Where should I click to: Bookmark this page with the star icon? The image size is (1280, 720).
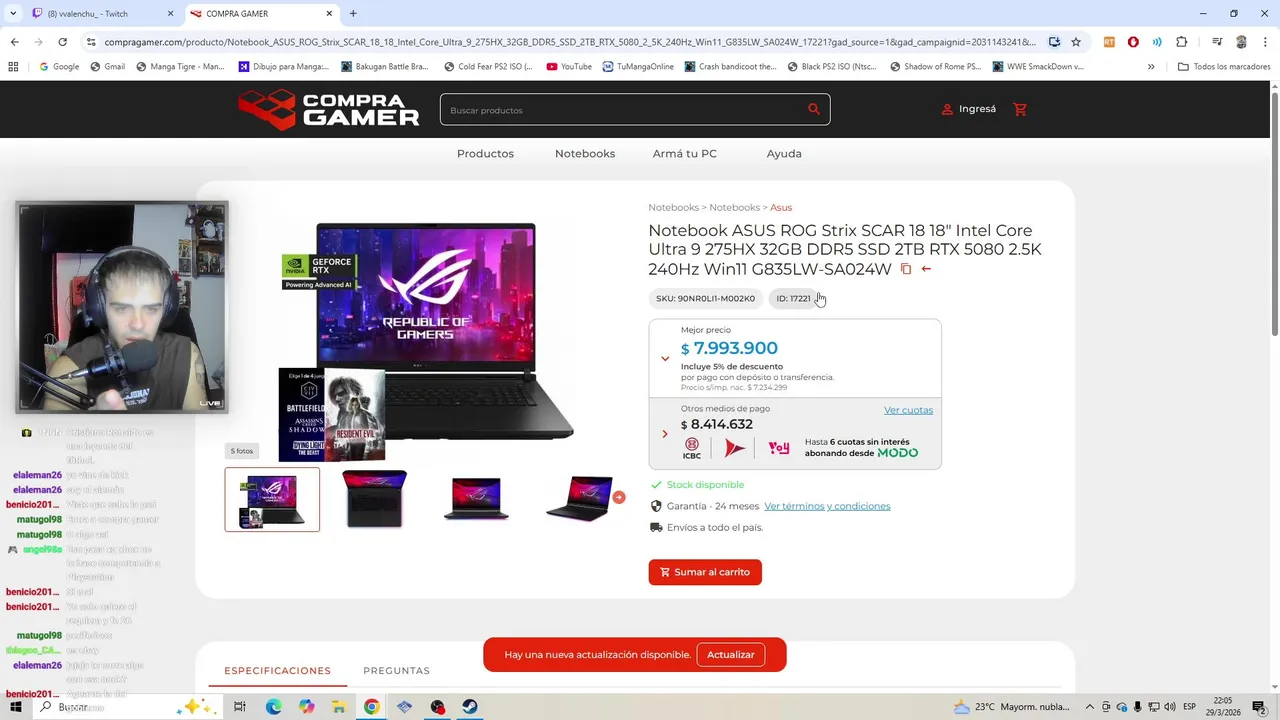[x=1076, y=42]
